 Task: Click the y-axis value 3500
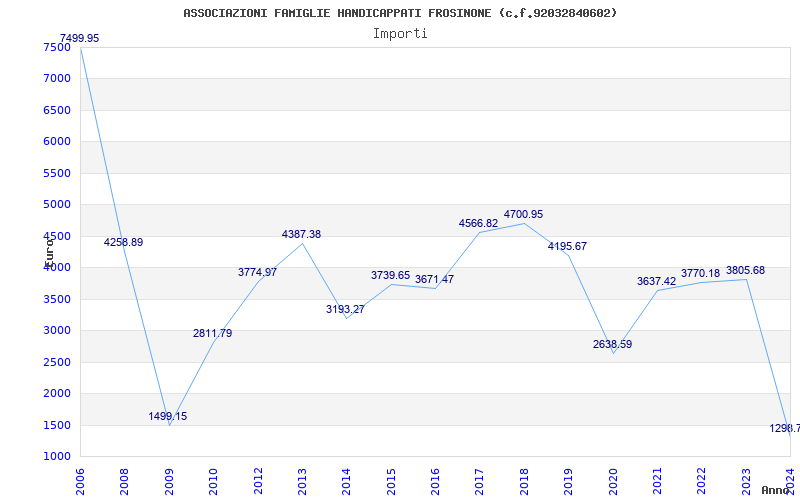(57, 299)
